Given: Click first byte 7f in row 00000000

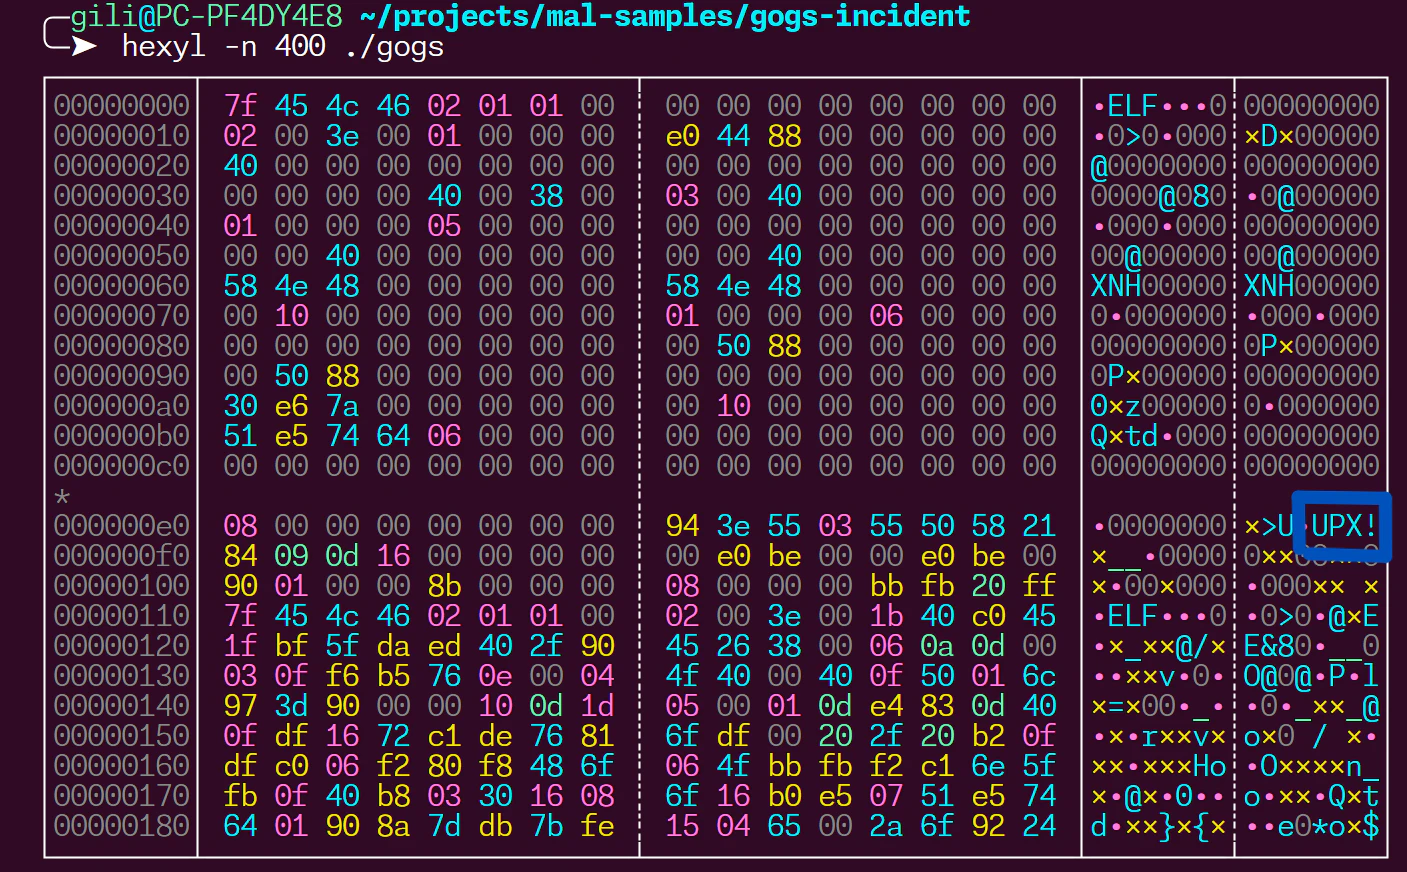Looking at the screenshot, I should [x=240, y=106].
